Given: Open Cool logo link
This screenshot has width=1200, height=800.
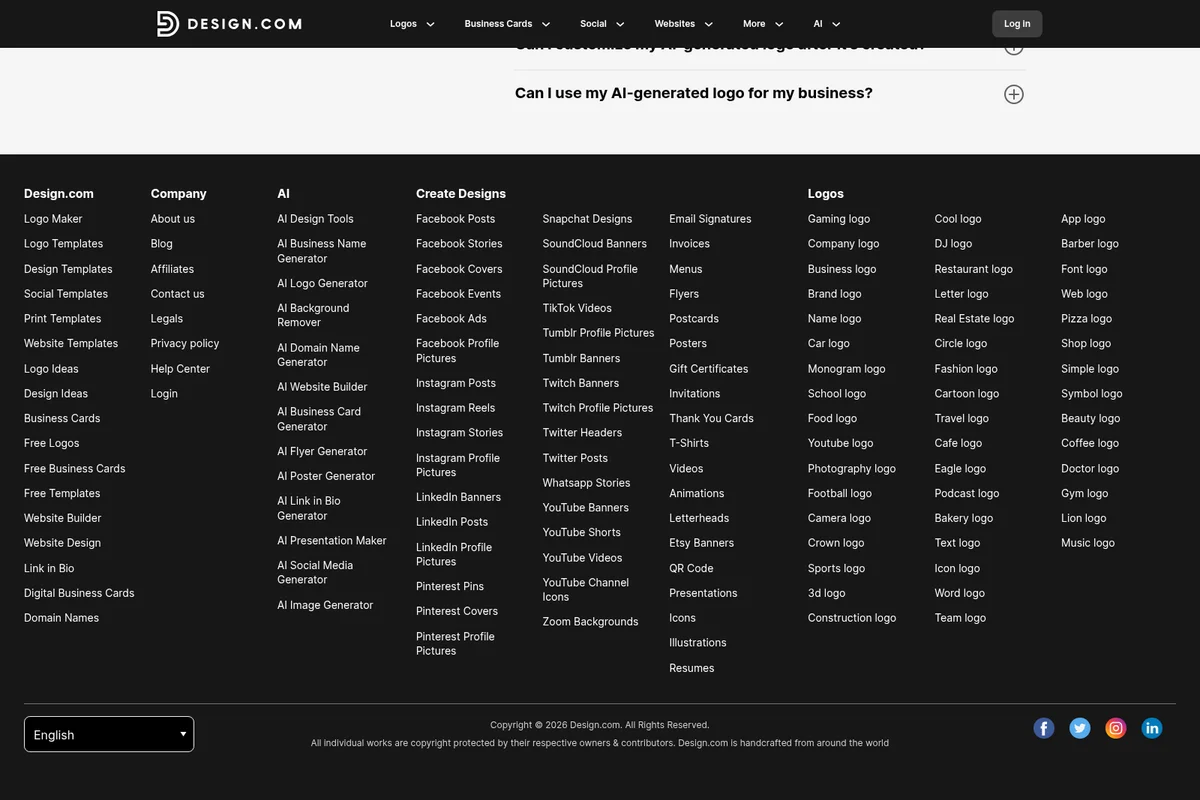Looking at the screenshot, I should click(958, 219).
